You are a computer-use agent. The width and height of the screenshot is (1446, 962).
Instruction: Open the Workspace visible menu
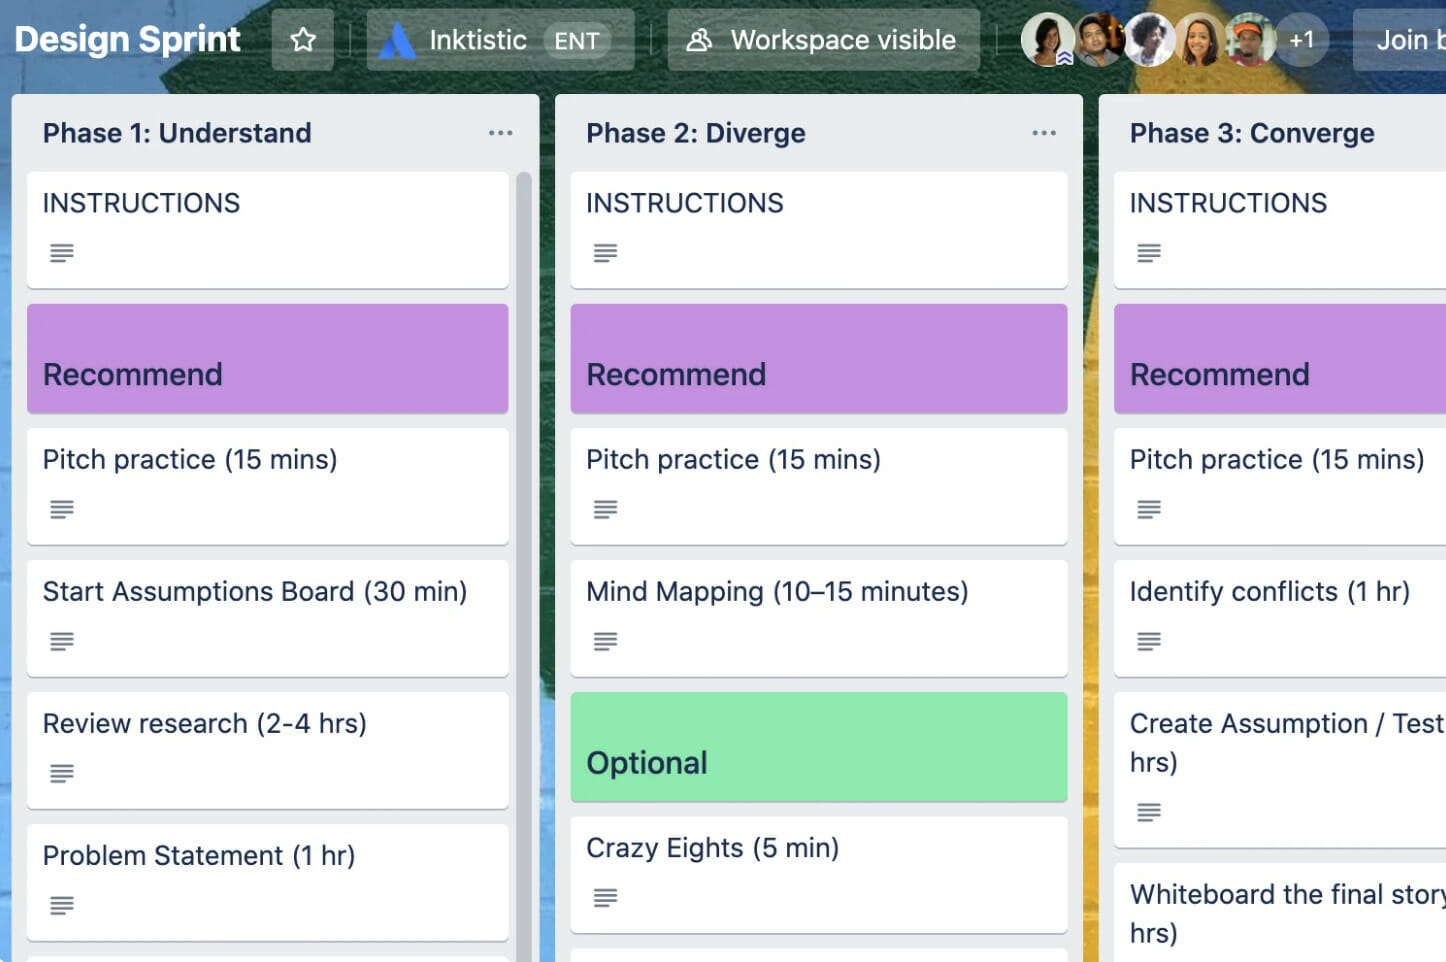point(822,40)
